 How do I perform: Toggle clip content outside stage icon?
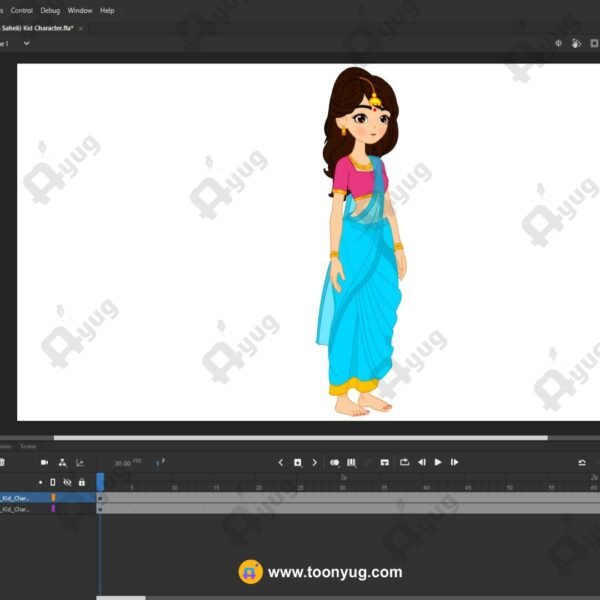(594, 43)
